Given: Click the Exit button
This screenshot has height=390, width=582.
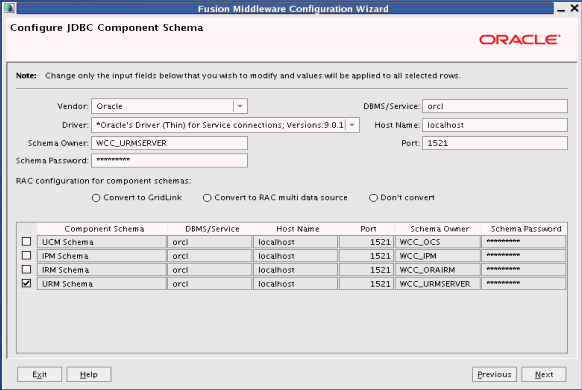Looking at the screenshot, I should 39,374.
